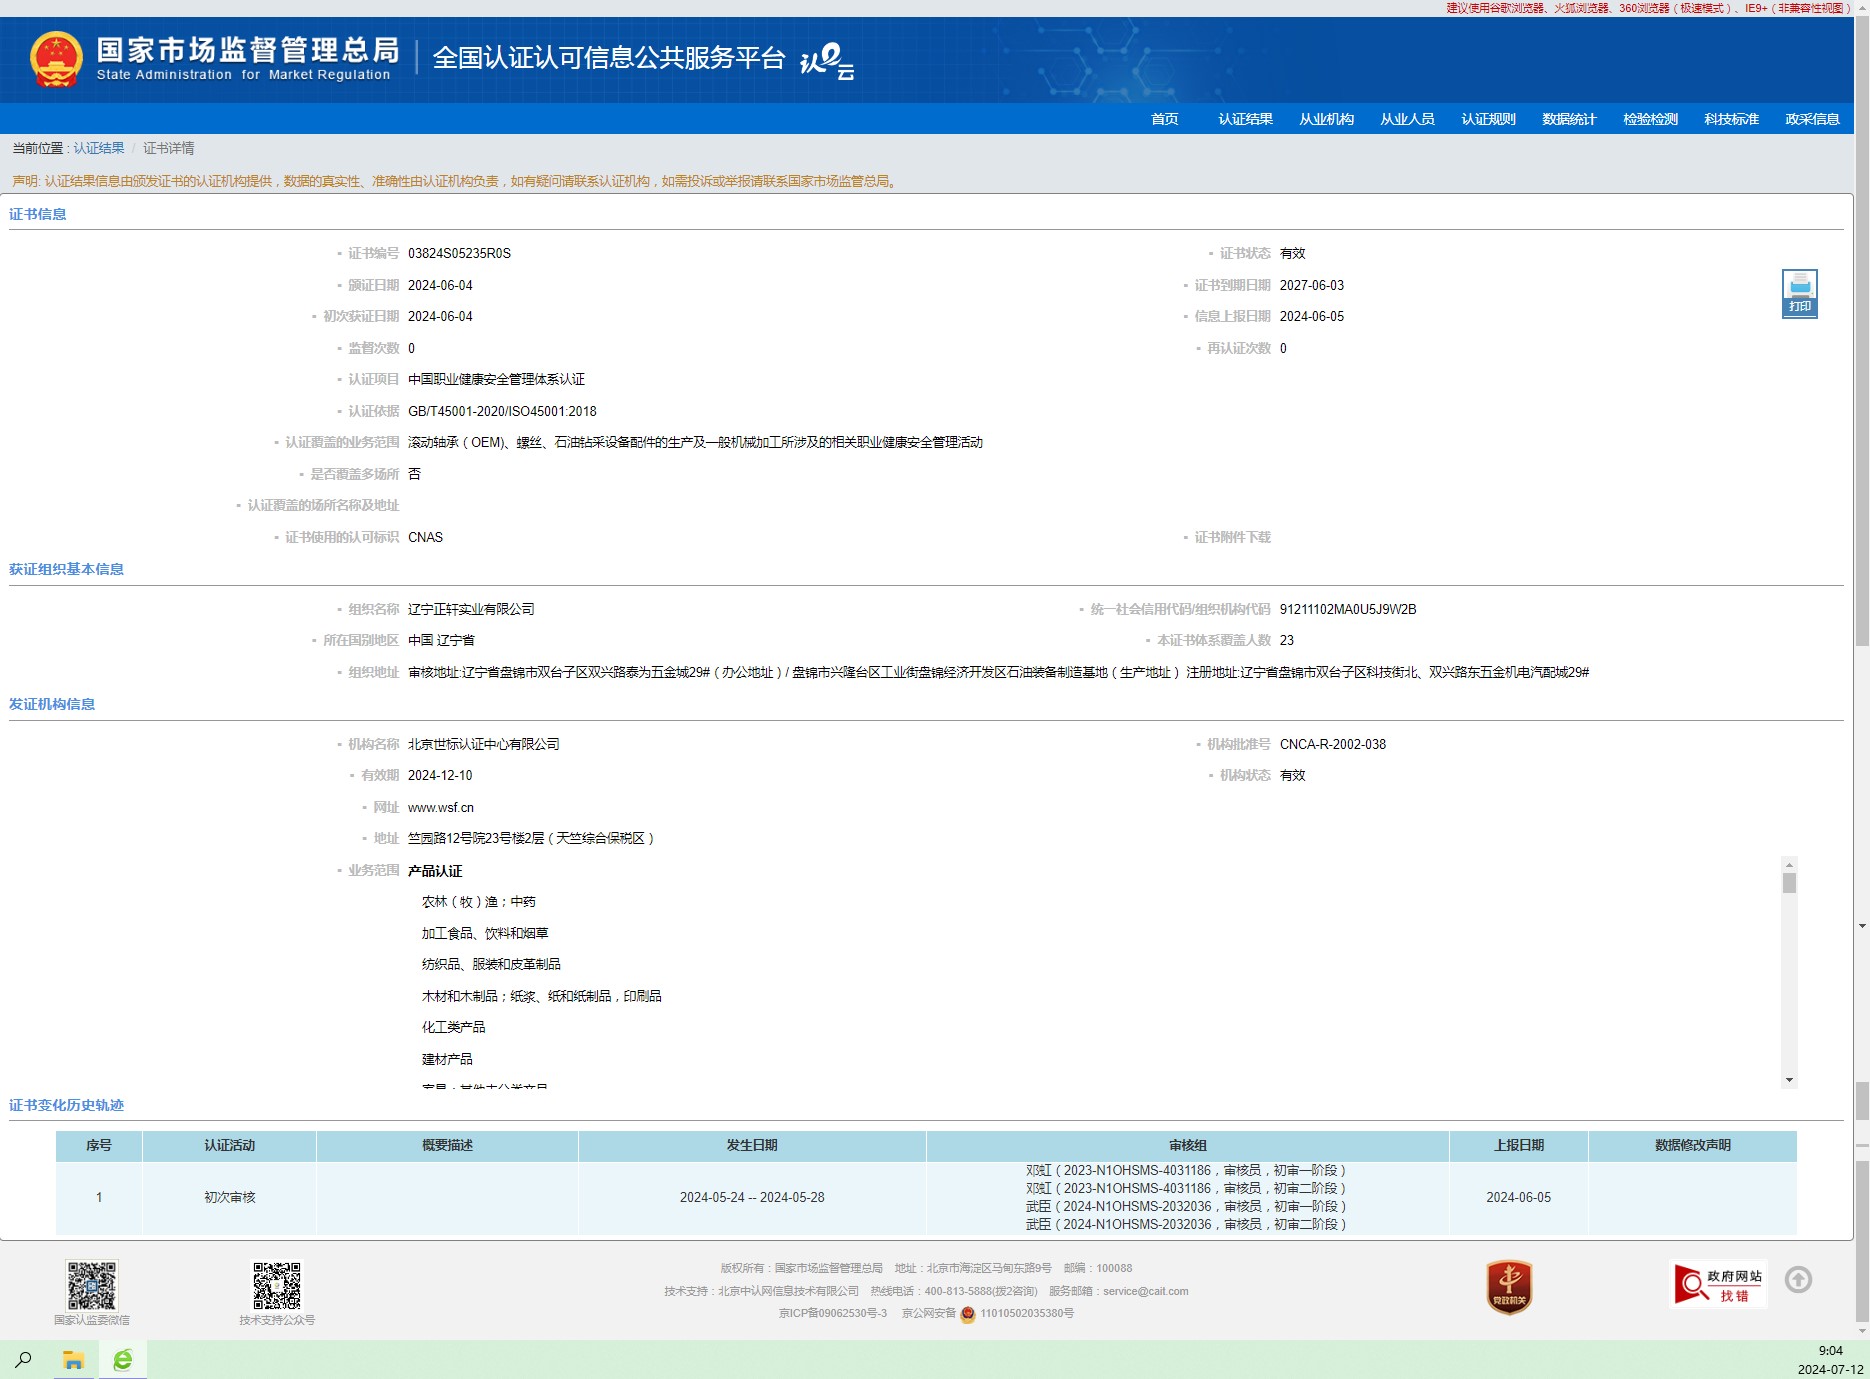Open the 数据统计 menu item
This screenshot has width=1870, height=1379.
tap(1569, 119)
